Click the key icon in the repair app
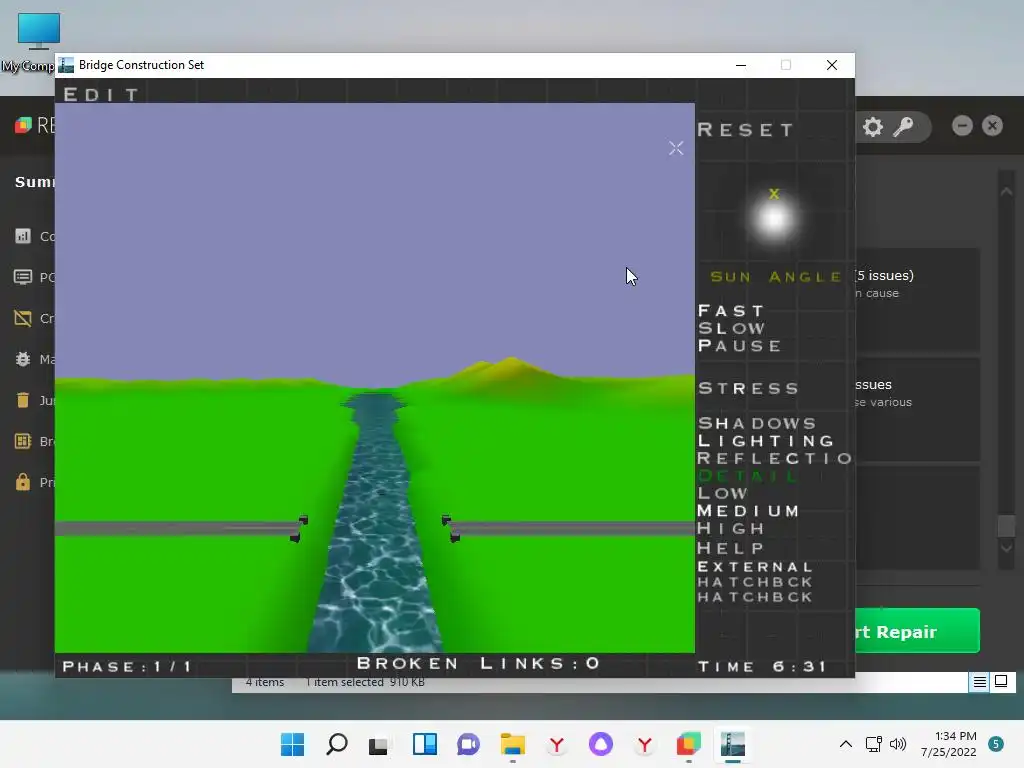This screenshot has width=1024, height=768. (x=903, y=127)
